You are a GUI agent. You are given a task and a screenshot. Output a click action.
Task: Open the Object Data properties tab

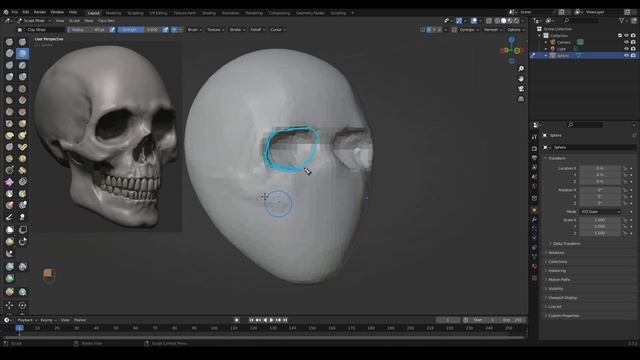(x=534, y=257)
